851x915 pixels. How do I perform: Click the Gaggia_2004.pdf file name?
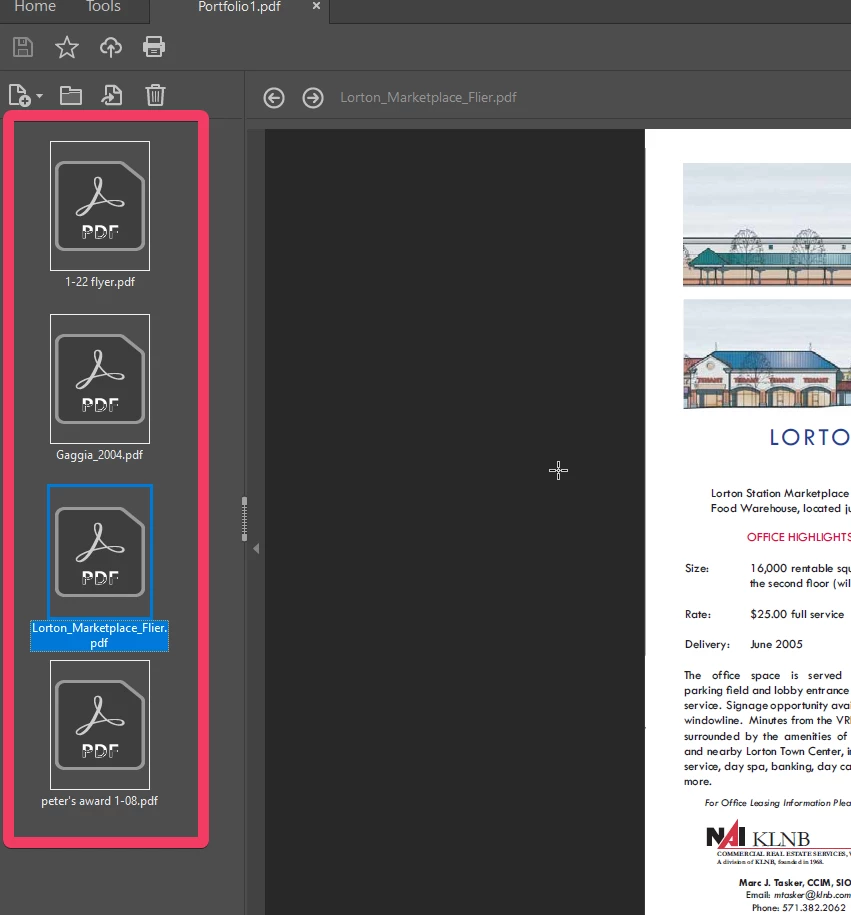pyautogui.click(x=99, y=455)
